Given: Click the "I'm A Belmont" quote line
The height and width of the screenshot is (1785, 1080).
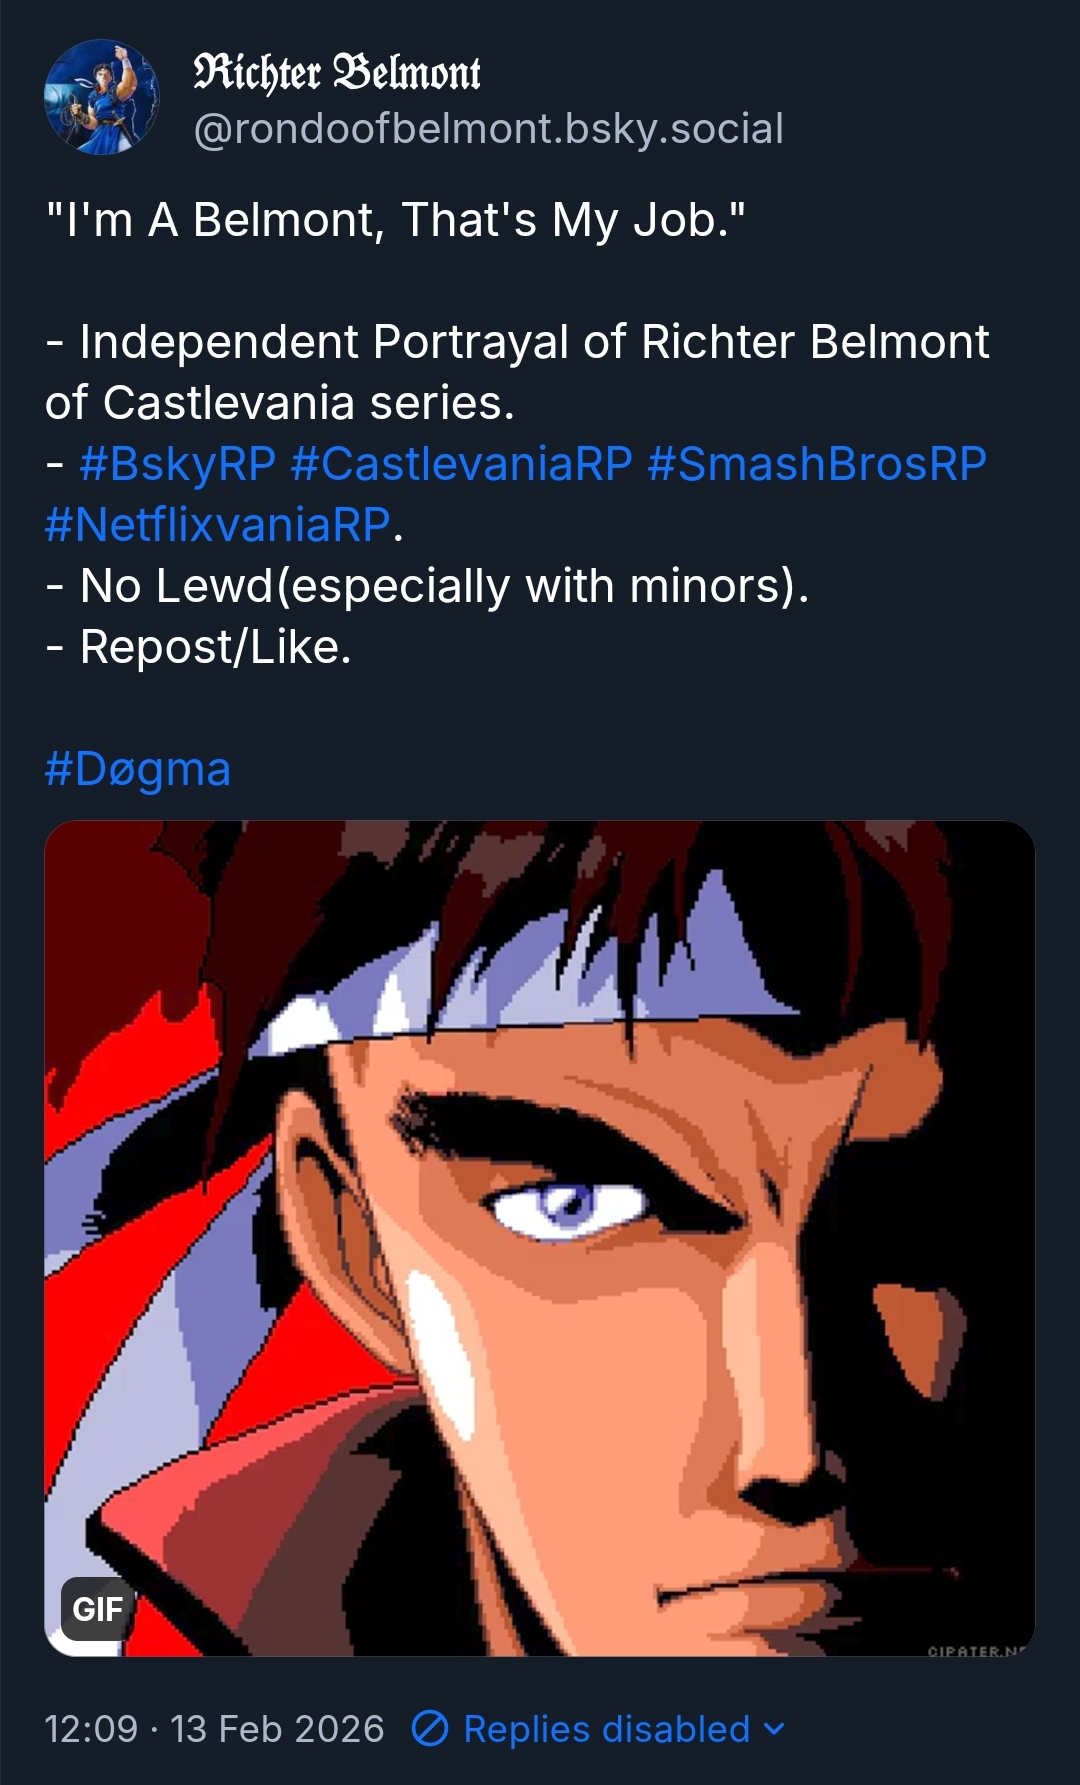Looking at the screenshot, I should [x=396, y=220].
